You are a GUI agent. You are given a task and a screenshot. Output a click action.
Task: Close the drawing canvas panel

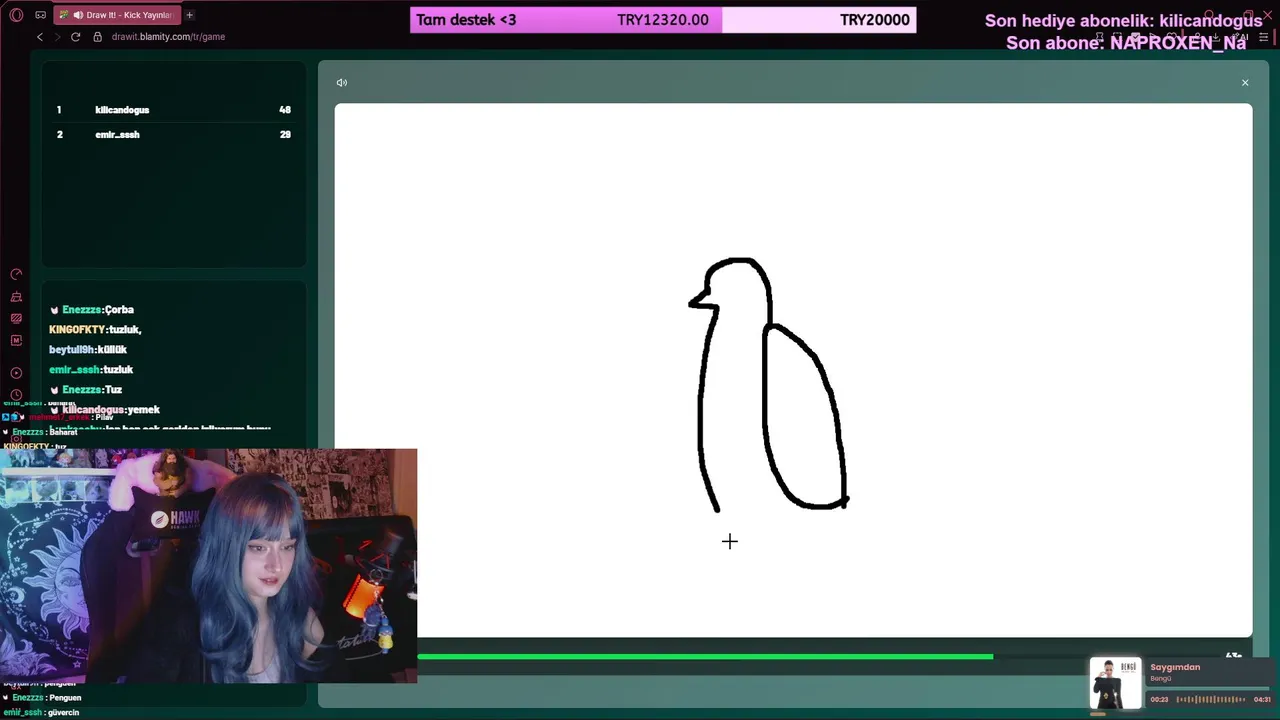point(1245,83)
